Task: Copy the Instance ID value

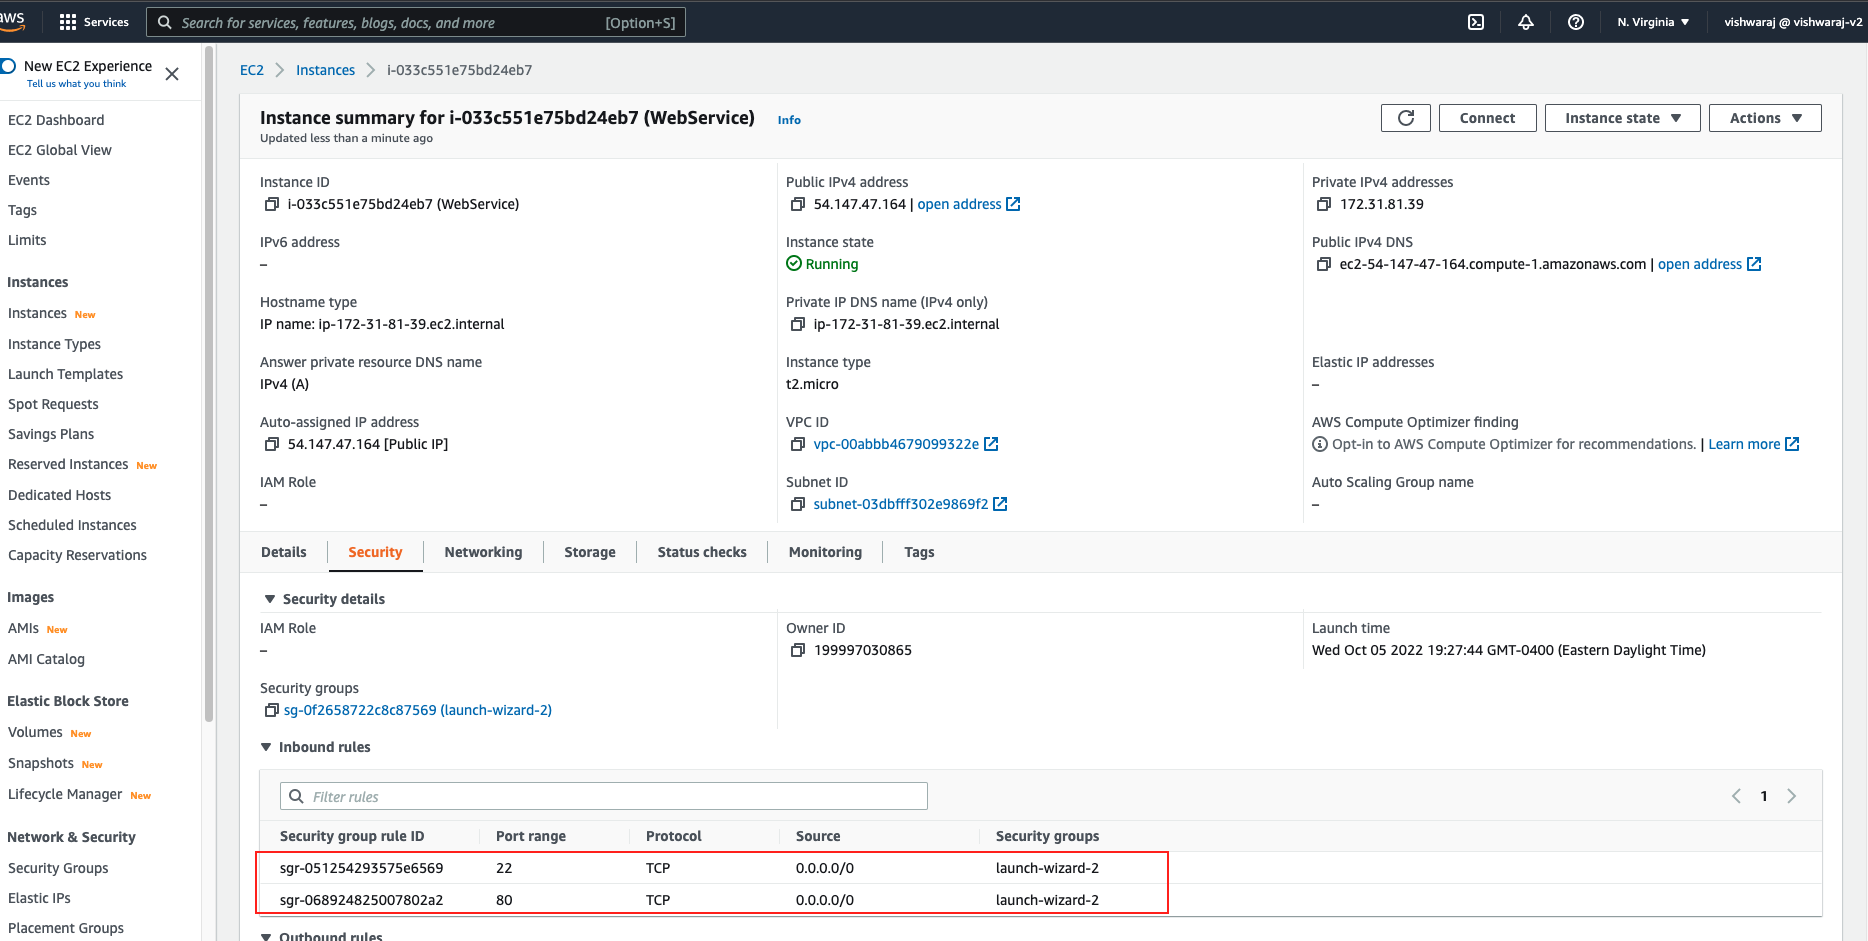Action: (x=271, y=204)
